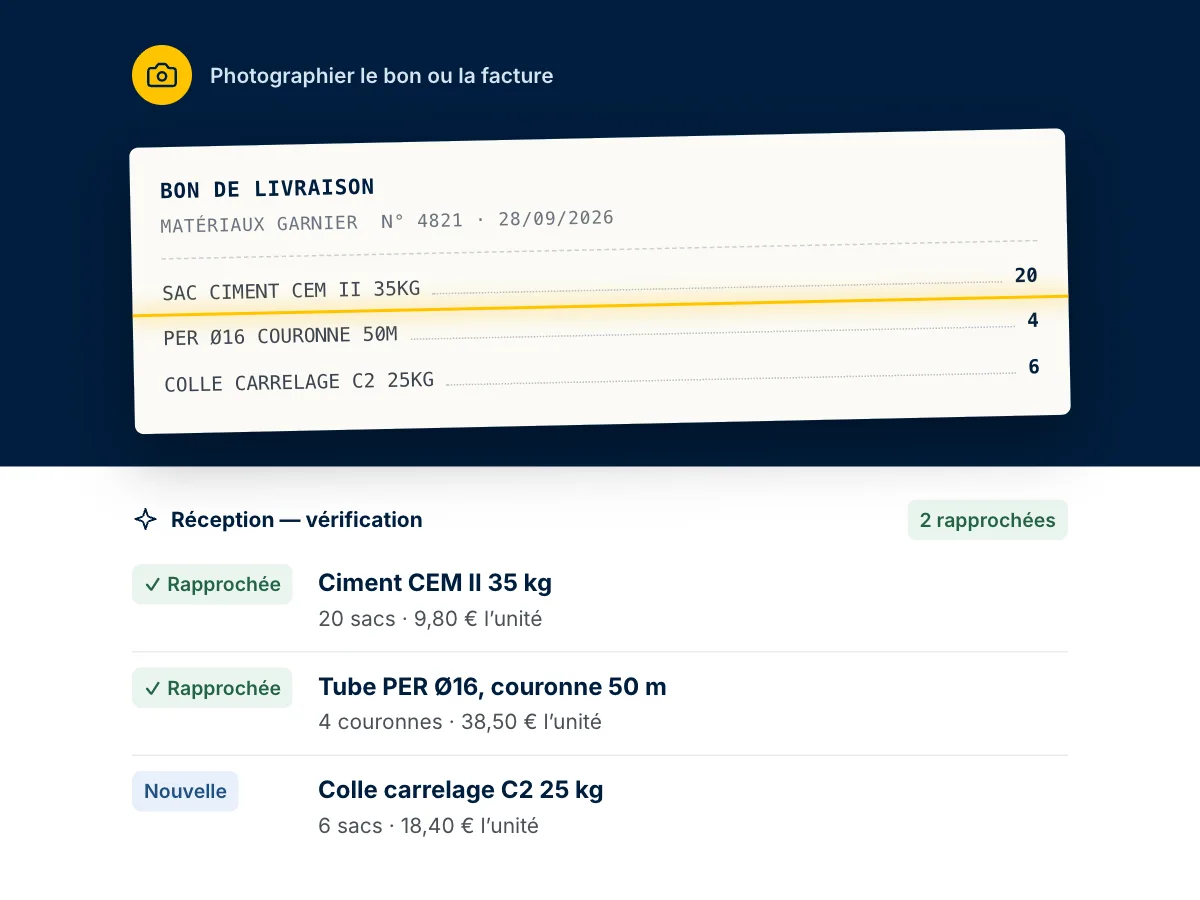Image resolution: width=1200 pixels, height=900 pixels.
Task: Click 'N° 4821 · 28/09/2026' on the note
Action: (x=497, y=219)
